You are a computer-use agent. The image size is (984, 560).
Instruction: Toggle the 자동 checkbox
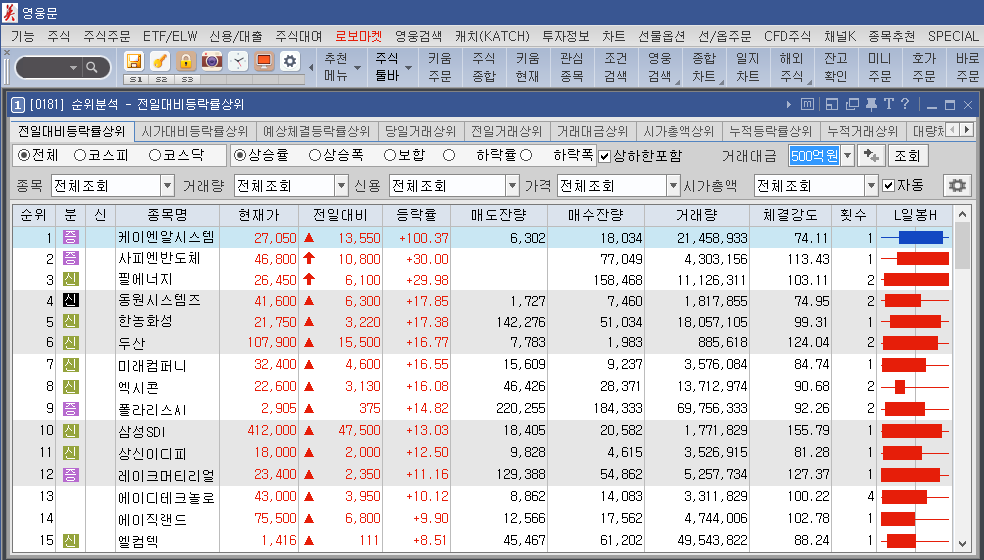point(888,185)
